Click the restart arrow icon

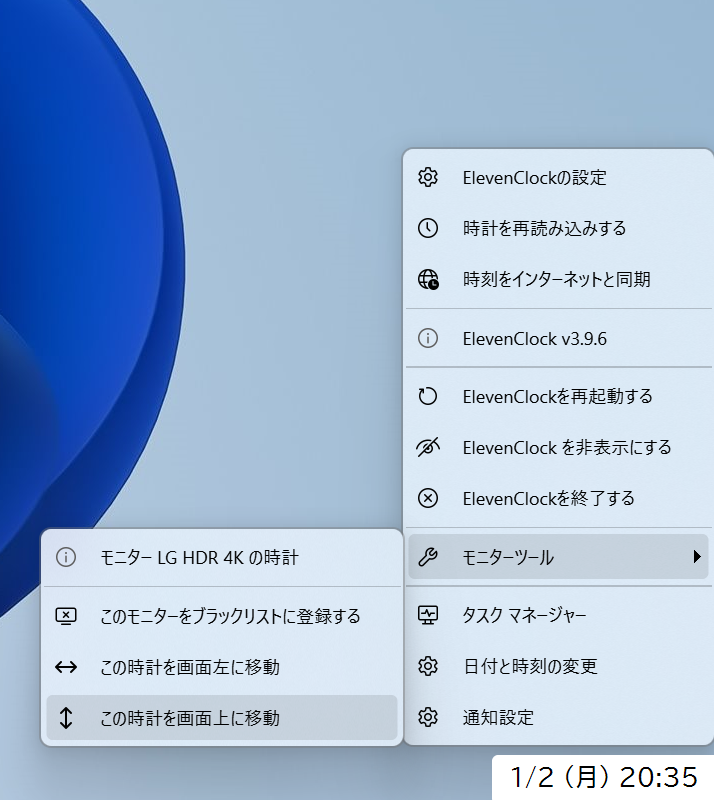(428, 396)
